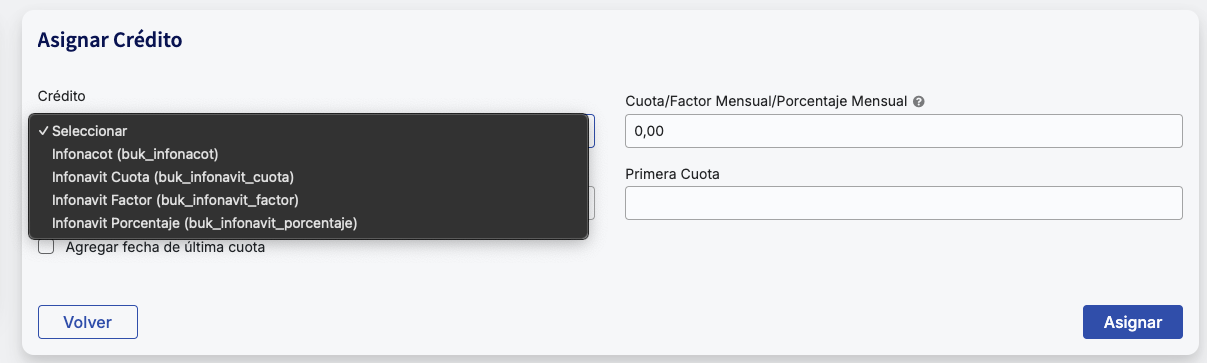
Task: Click into the Primera Cuota field
Action: [904, 203]
